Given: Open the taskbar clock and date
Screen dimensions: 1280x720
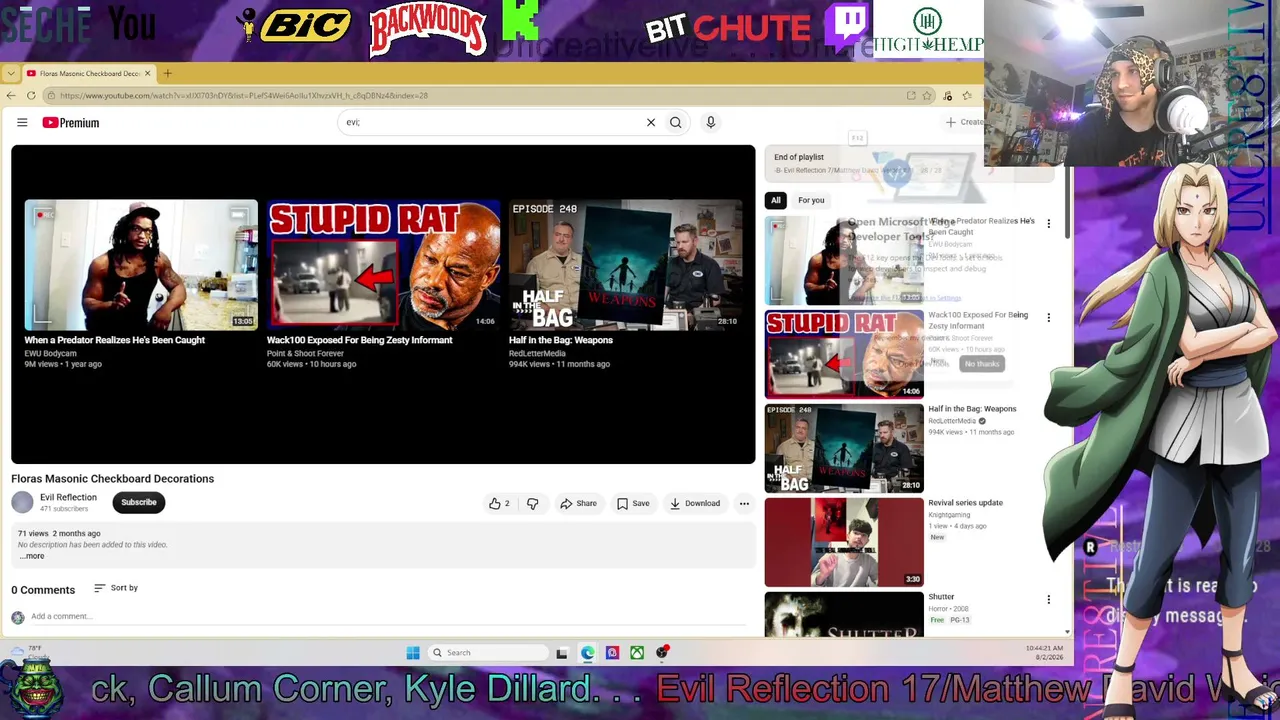Looking at the screenshot, I should (1044, 653).
